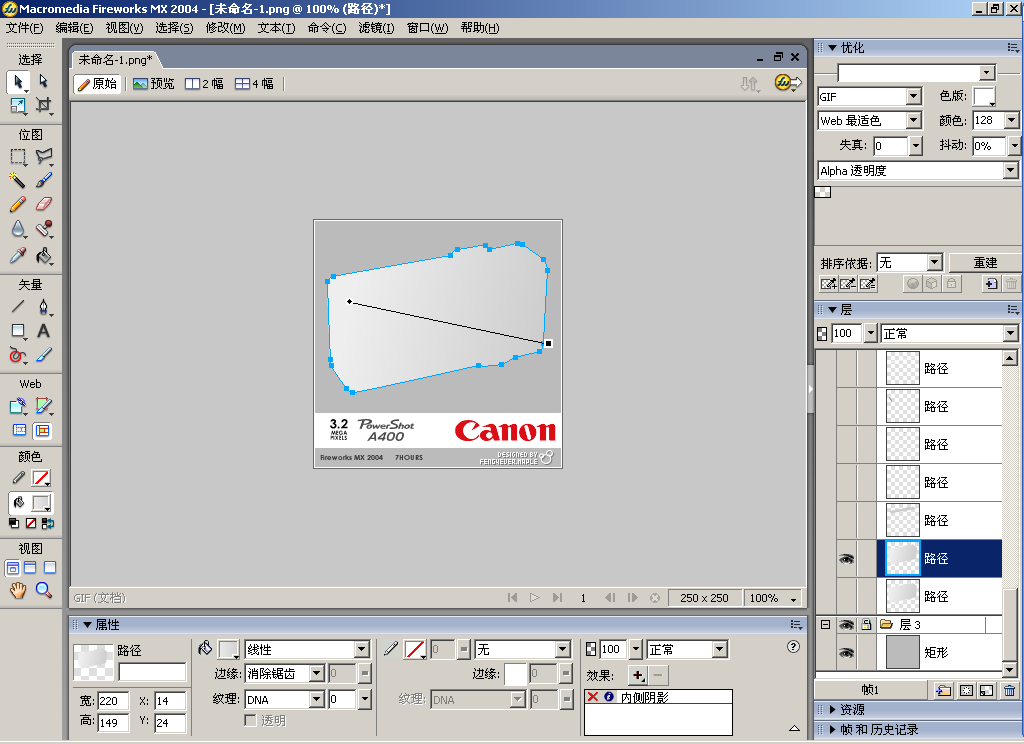The image size is (1024, 744).
Task: Swap stroke and fill colors
Action: pyautogui.click(x=48, y=523)
